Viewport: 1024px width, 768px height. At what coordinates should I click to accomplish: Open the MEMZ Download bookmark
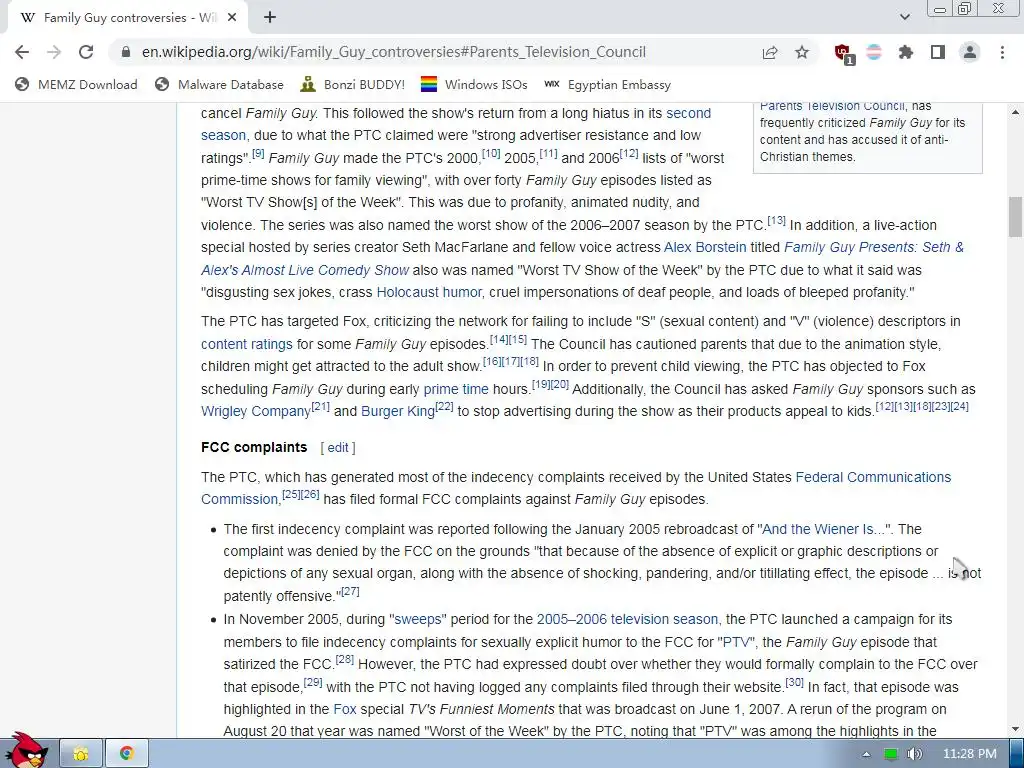pos(76,84)
